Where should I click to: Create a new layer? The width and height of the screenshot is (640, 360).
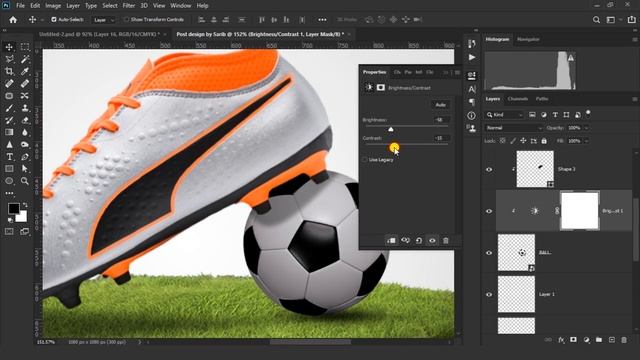click(611, 340)
